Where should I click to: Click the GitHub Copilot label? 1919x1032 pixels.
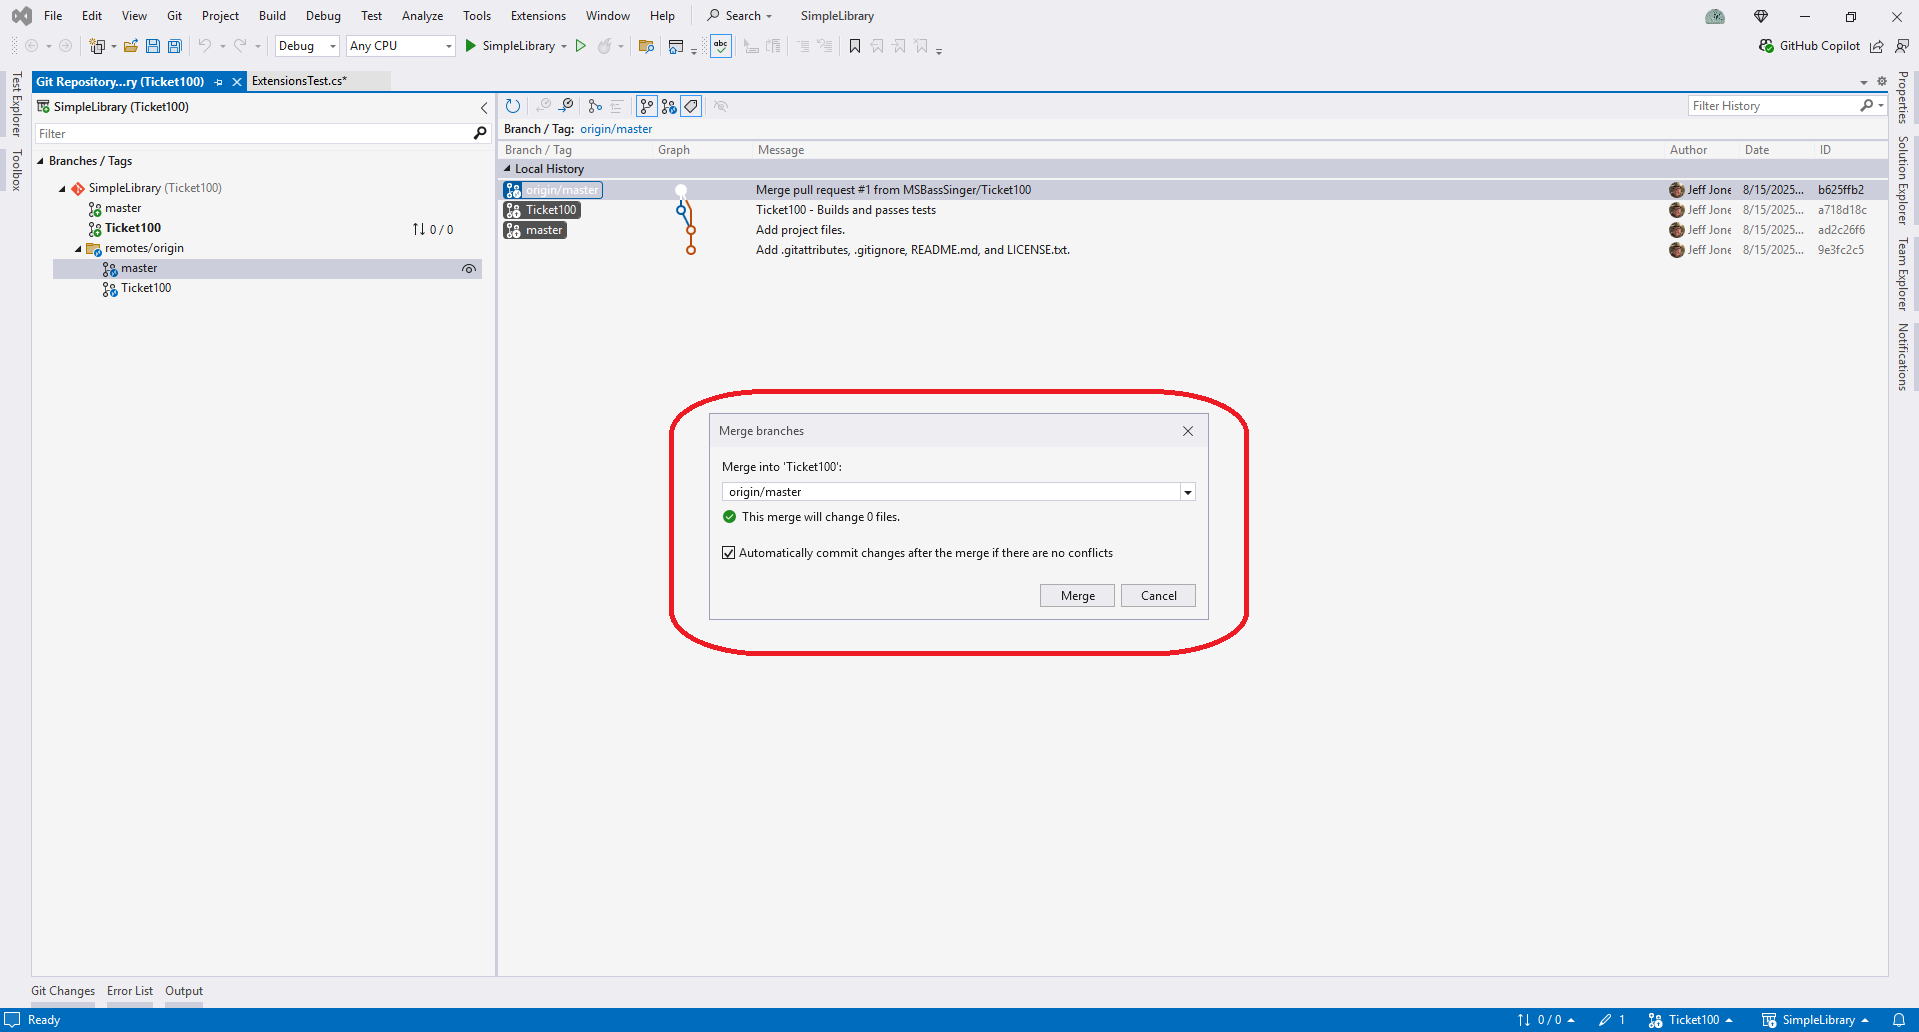[x=1820, y=46]
